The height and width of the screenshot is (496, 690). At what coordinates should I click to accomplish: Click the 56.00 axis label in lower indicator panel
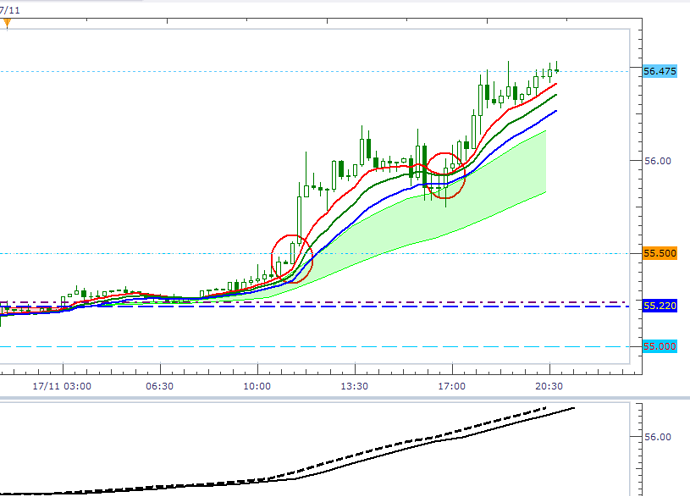pyautogui.click(x=658, y=437)
